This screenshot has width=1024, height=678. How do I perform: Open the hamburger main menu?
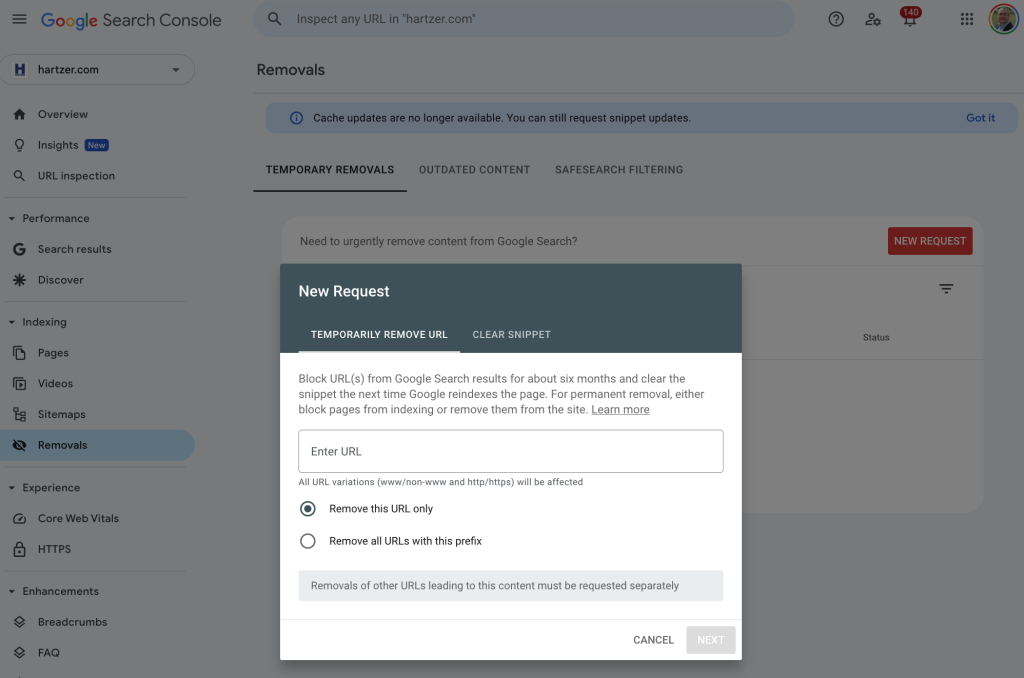pos(20,20)
